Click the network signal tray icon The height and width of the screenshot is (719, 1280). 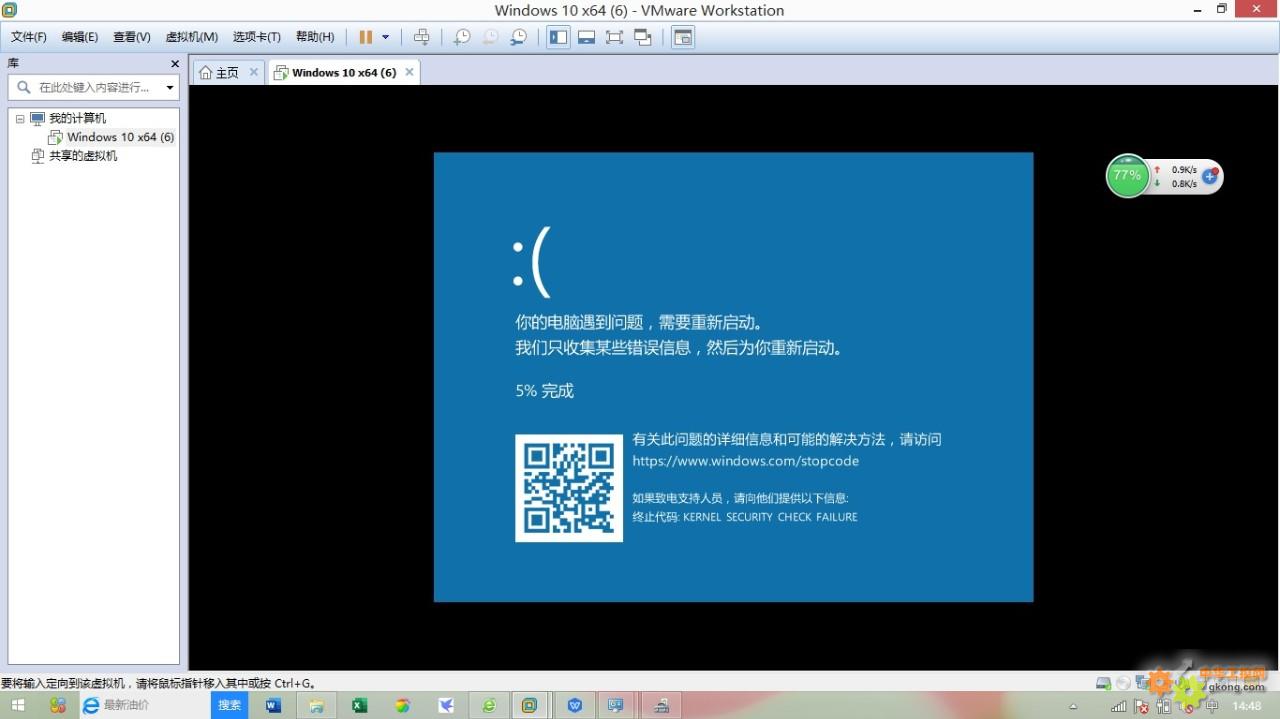point(1118,707)
